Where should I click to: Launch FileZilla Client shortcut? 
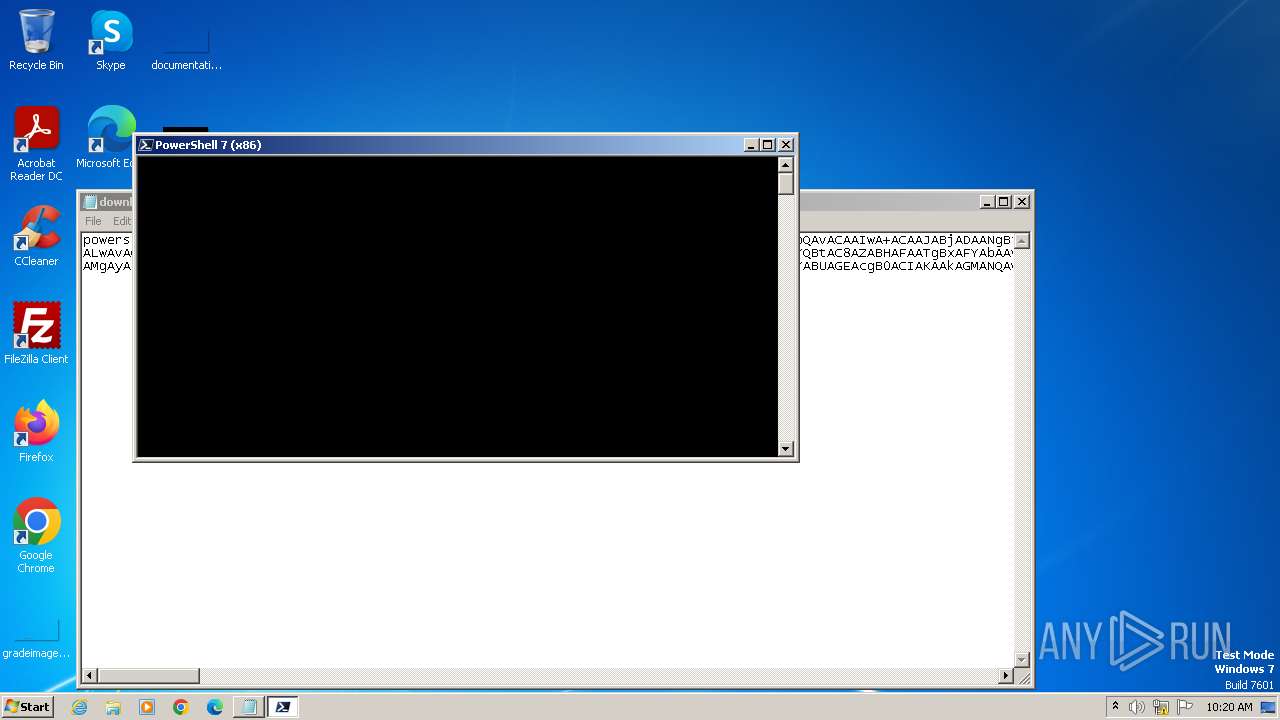[x=36, y=333]
